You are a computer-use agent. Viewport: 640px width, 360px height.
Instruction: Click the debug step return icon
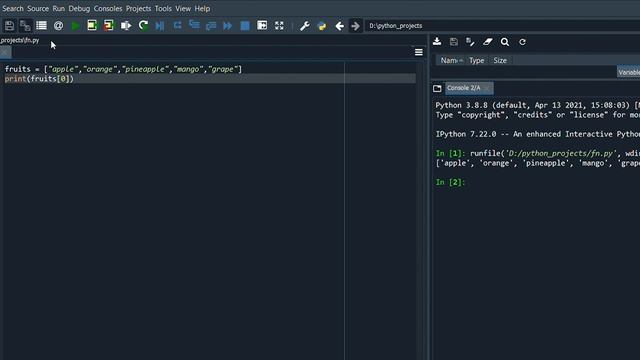211,26
